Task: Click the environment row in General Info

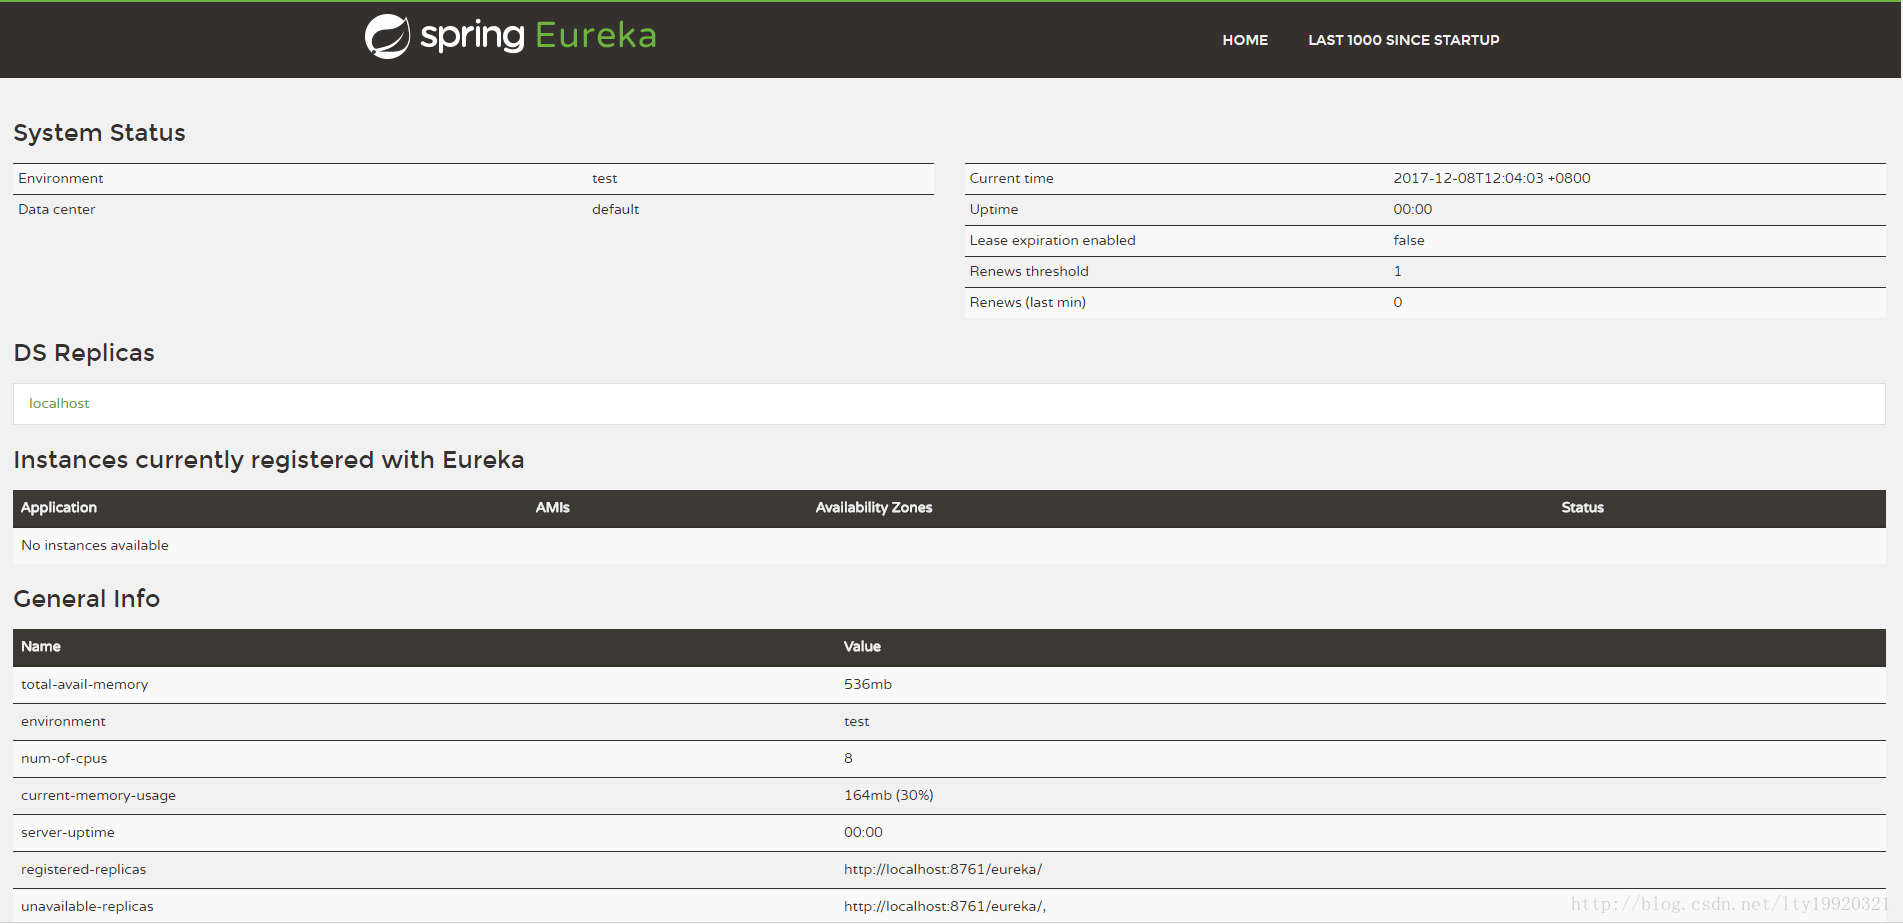Action: tap(949, 722)
